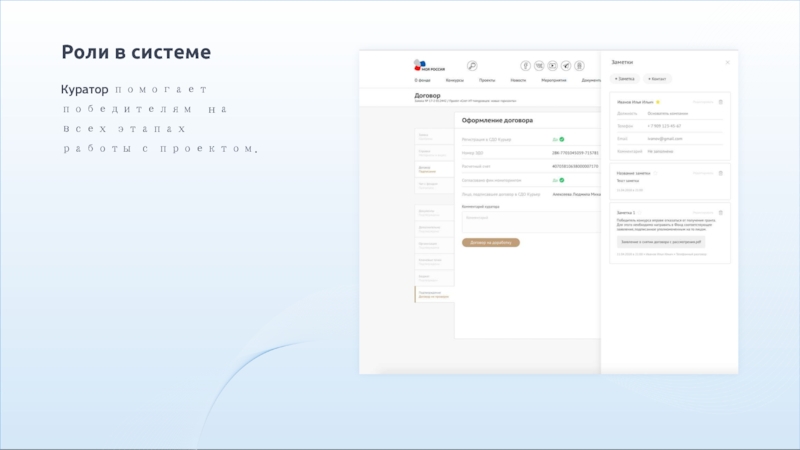
Task: Open the attached PDF file in Заметка 1
Action: pyautogui.click(x=662, y=241)
